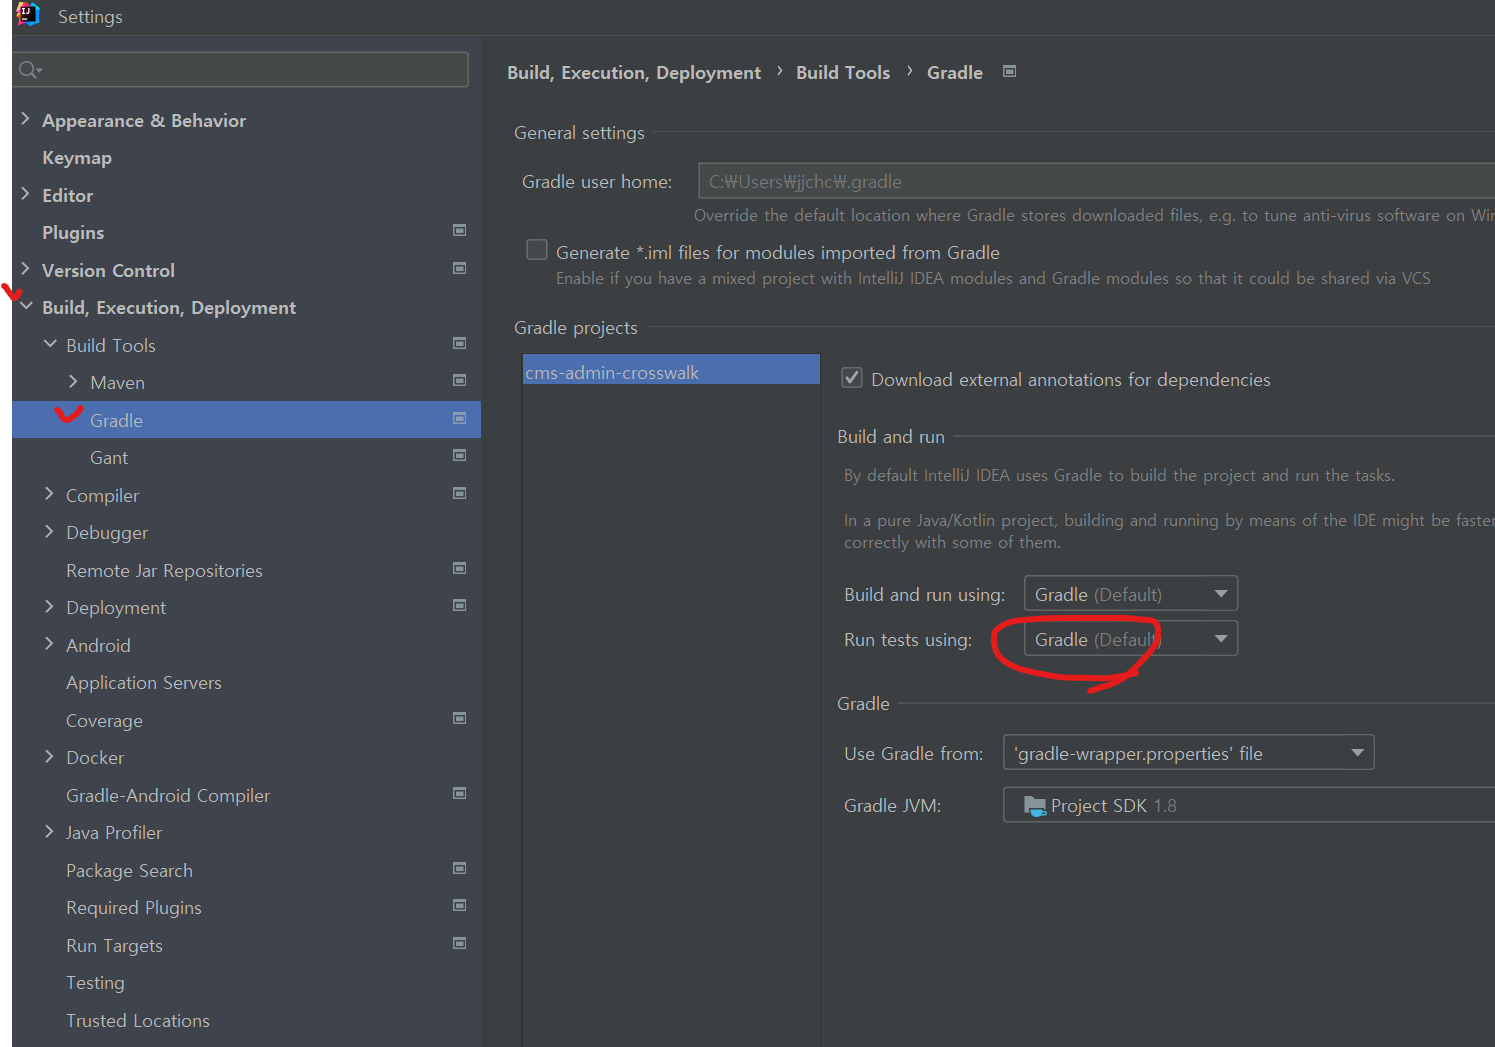This screenshot has width=1495, height=1047.
Task: Click project-level icon beside Gant
Action: click(460, 455)
